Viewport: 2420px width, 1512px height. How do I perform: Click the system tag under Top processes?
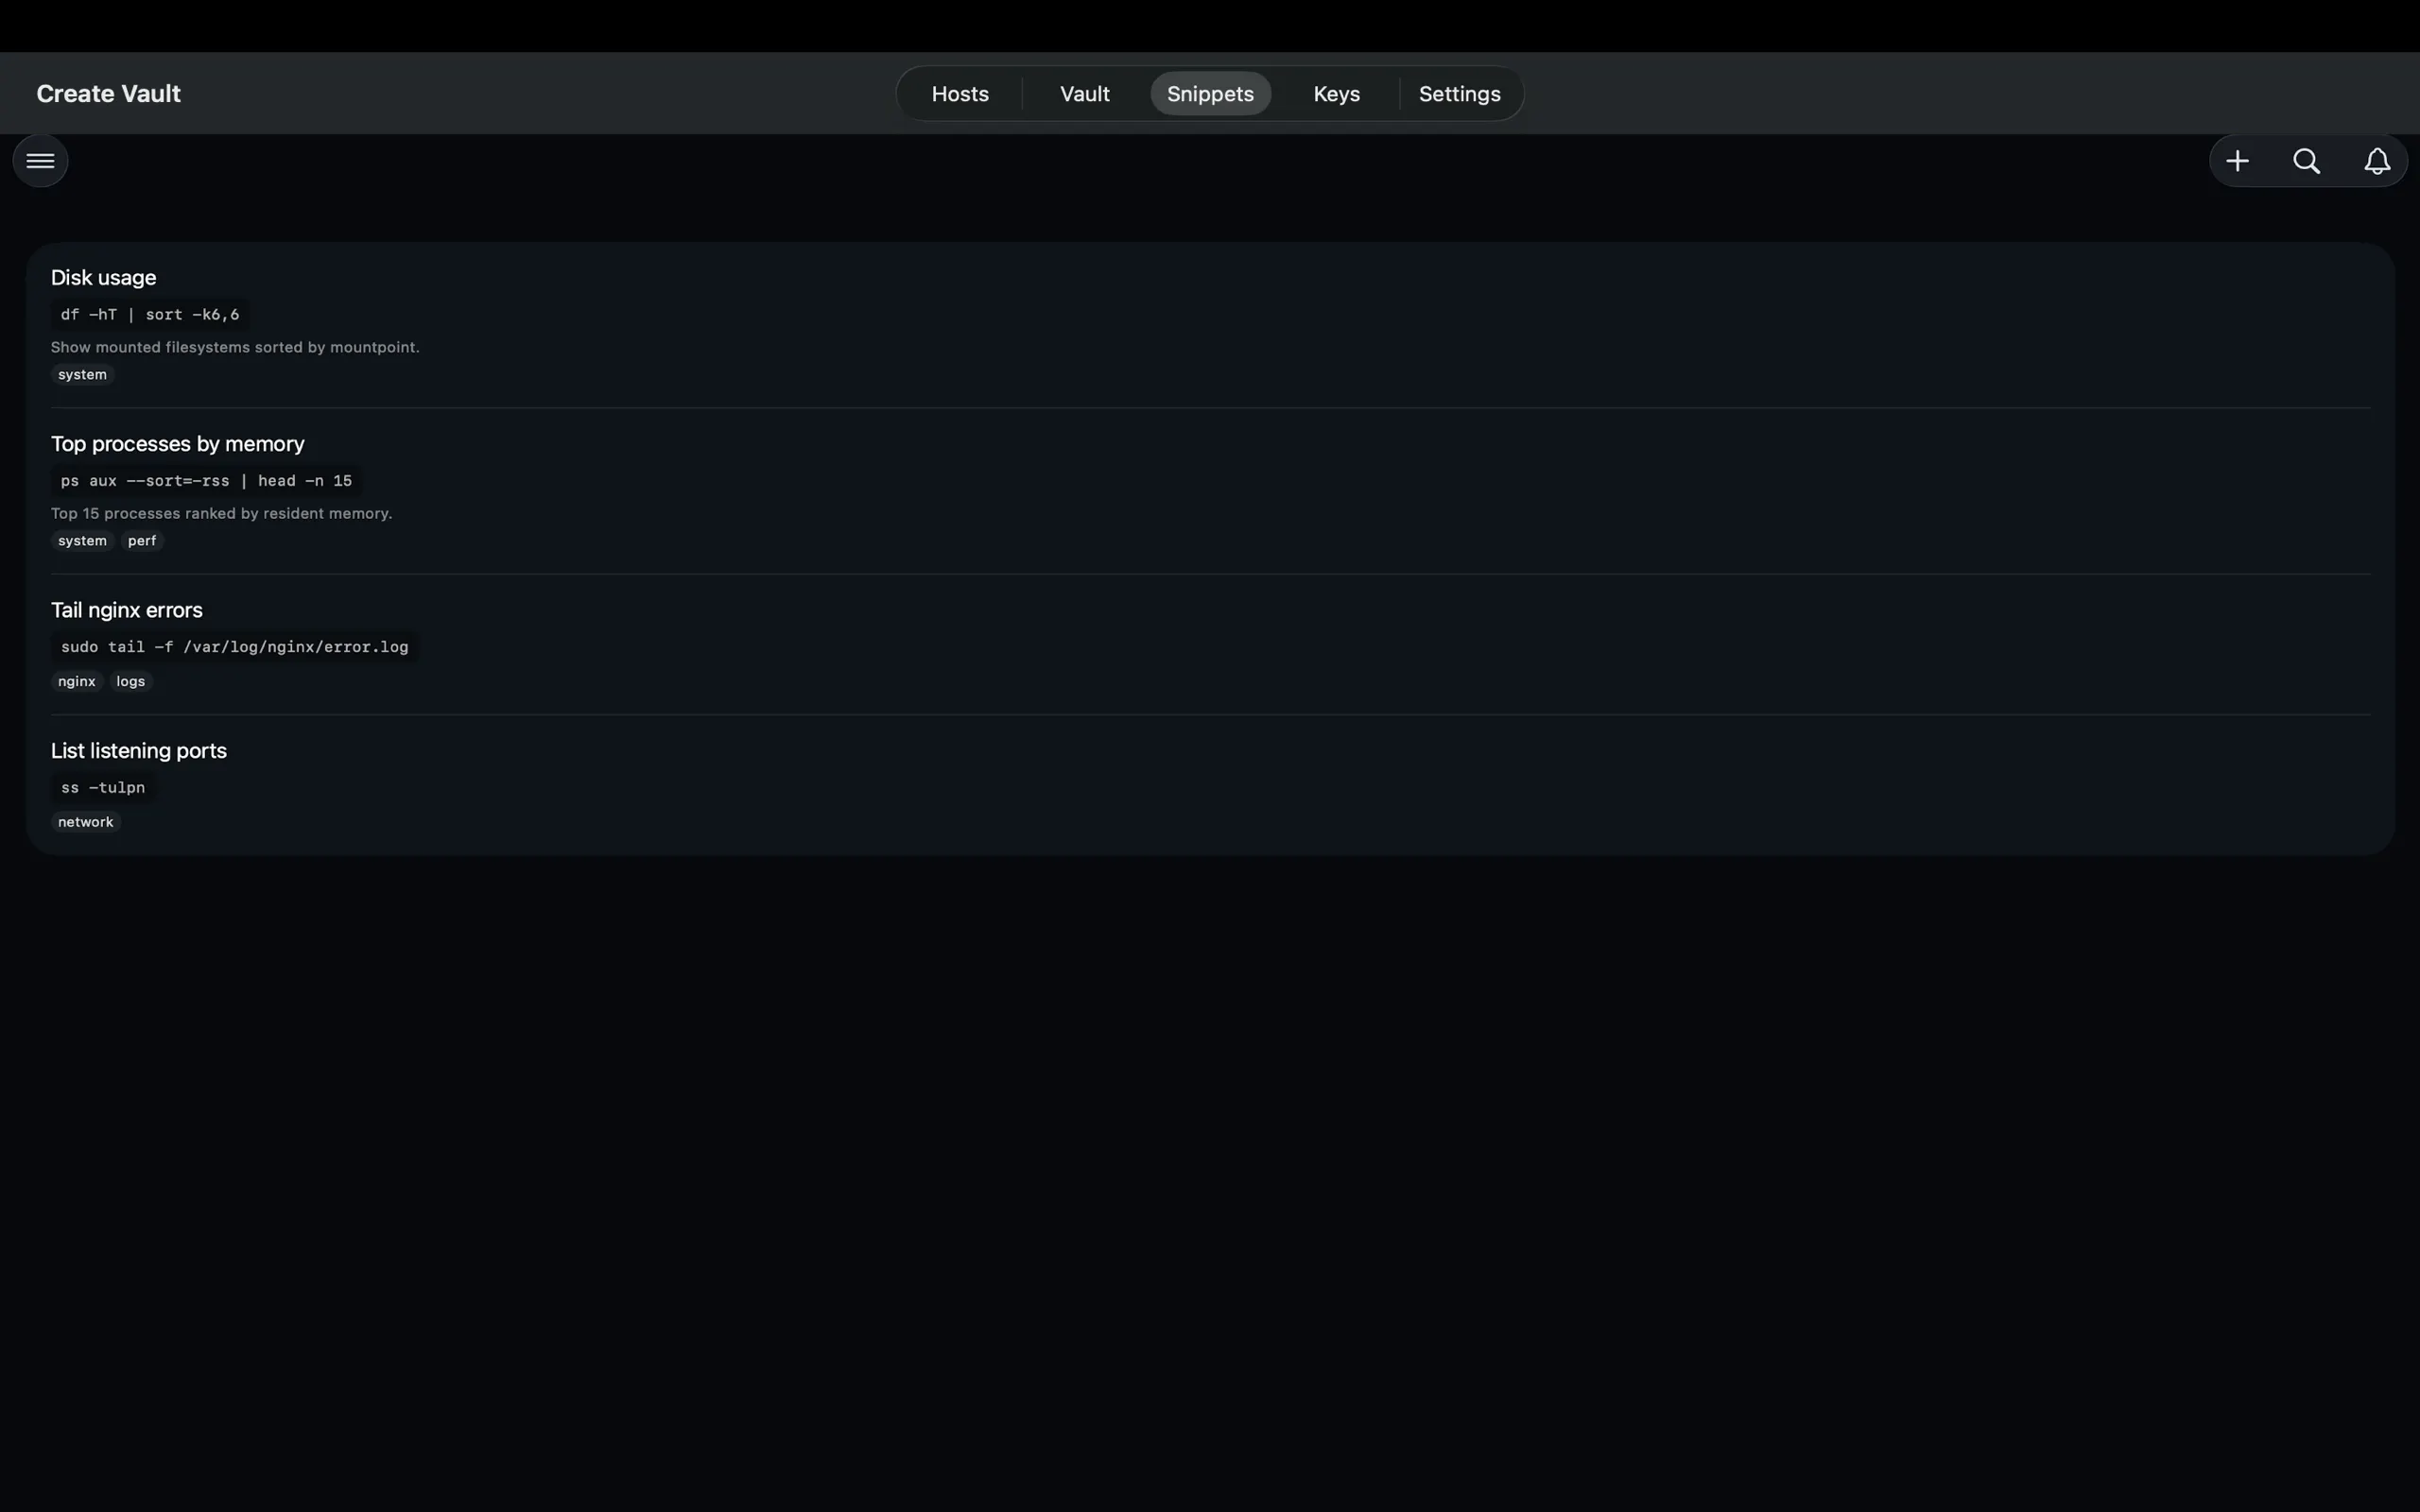click(82, 541)
